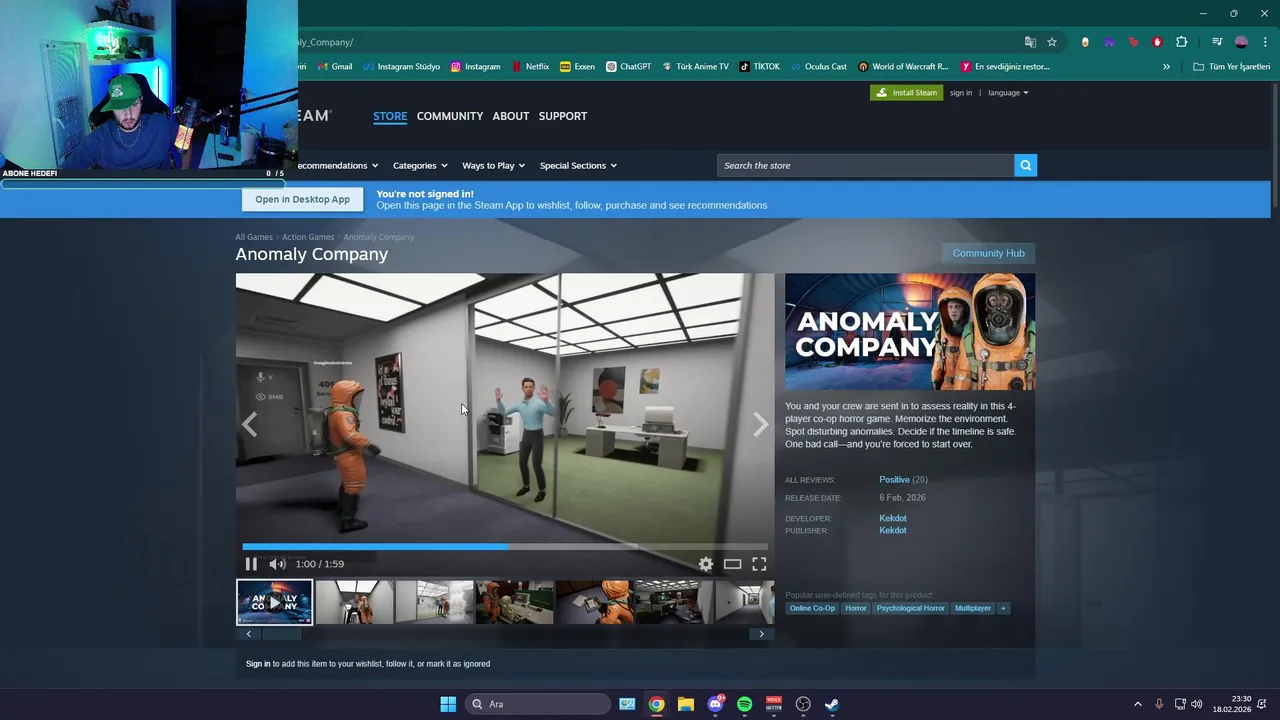Open the Kekdot publisher link
1280x720 pixels.
(x=893, y=530)
